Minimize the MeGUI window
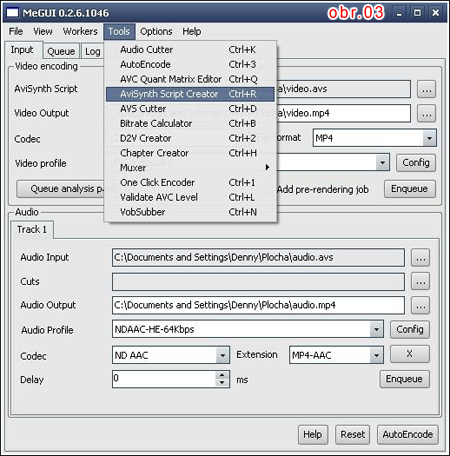The image size is (450, 456). (x=399, y=13)
